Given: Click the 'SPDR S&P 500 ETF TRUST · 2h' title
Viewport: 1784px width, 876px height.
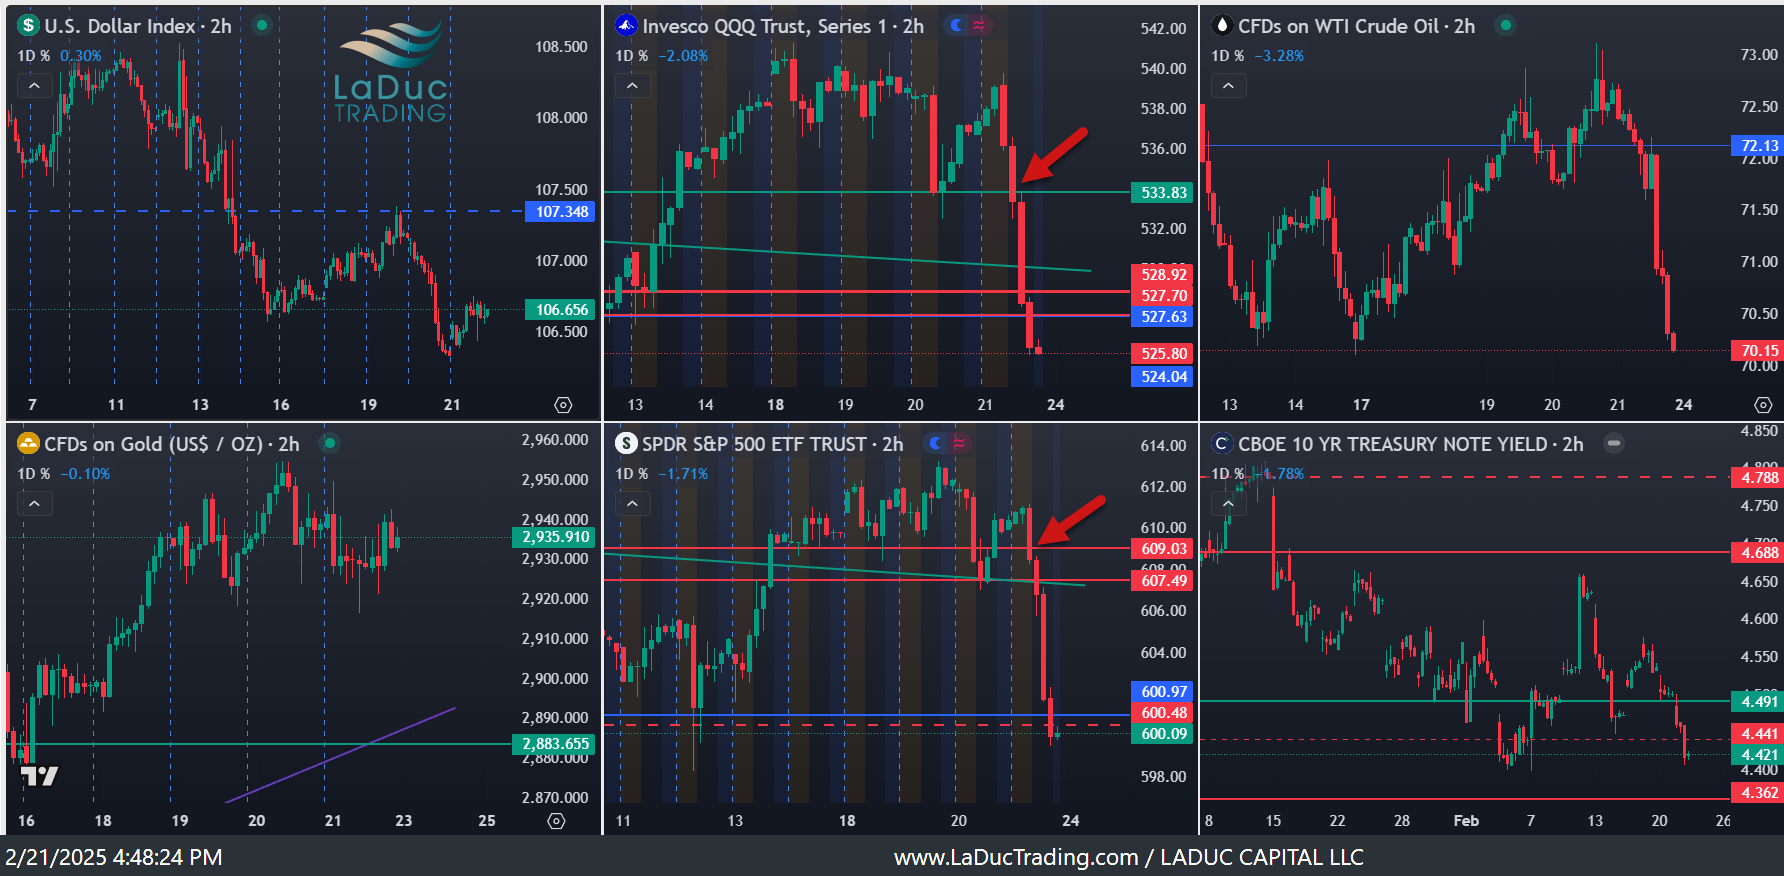Looking at the screenshot, I should [772, 444].
